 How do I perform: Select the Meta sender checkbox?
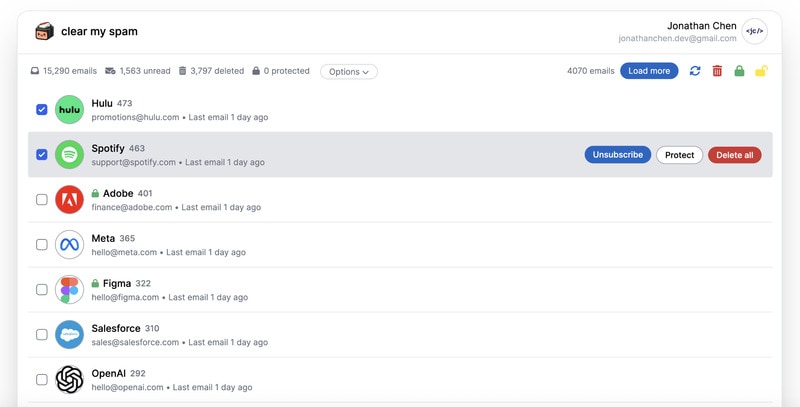click(x=42, y=245)
